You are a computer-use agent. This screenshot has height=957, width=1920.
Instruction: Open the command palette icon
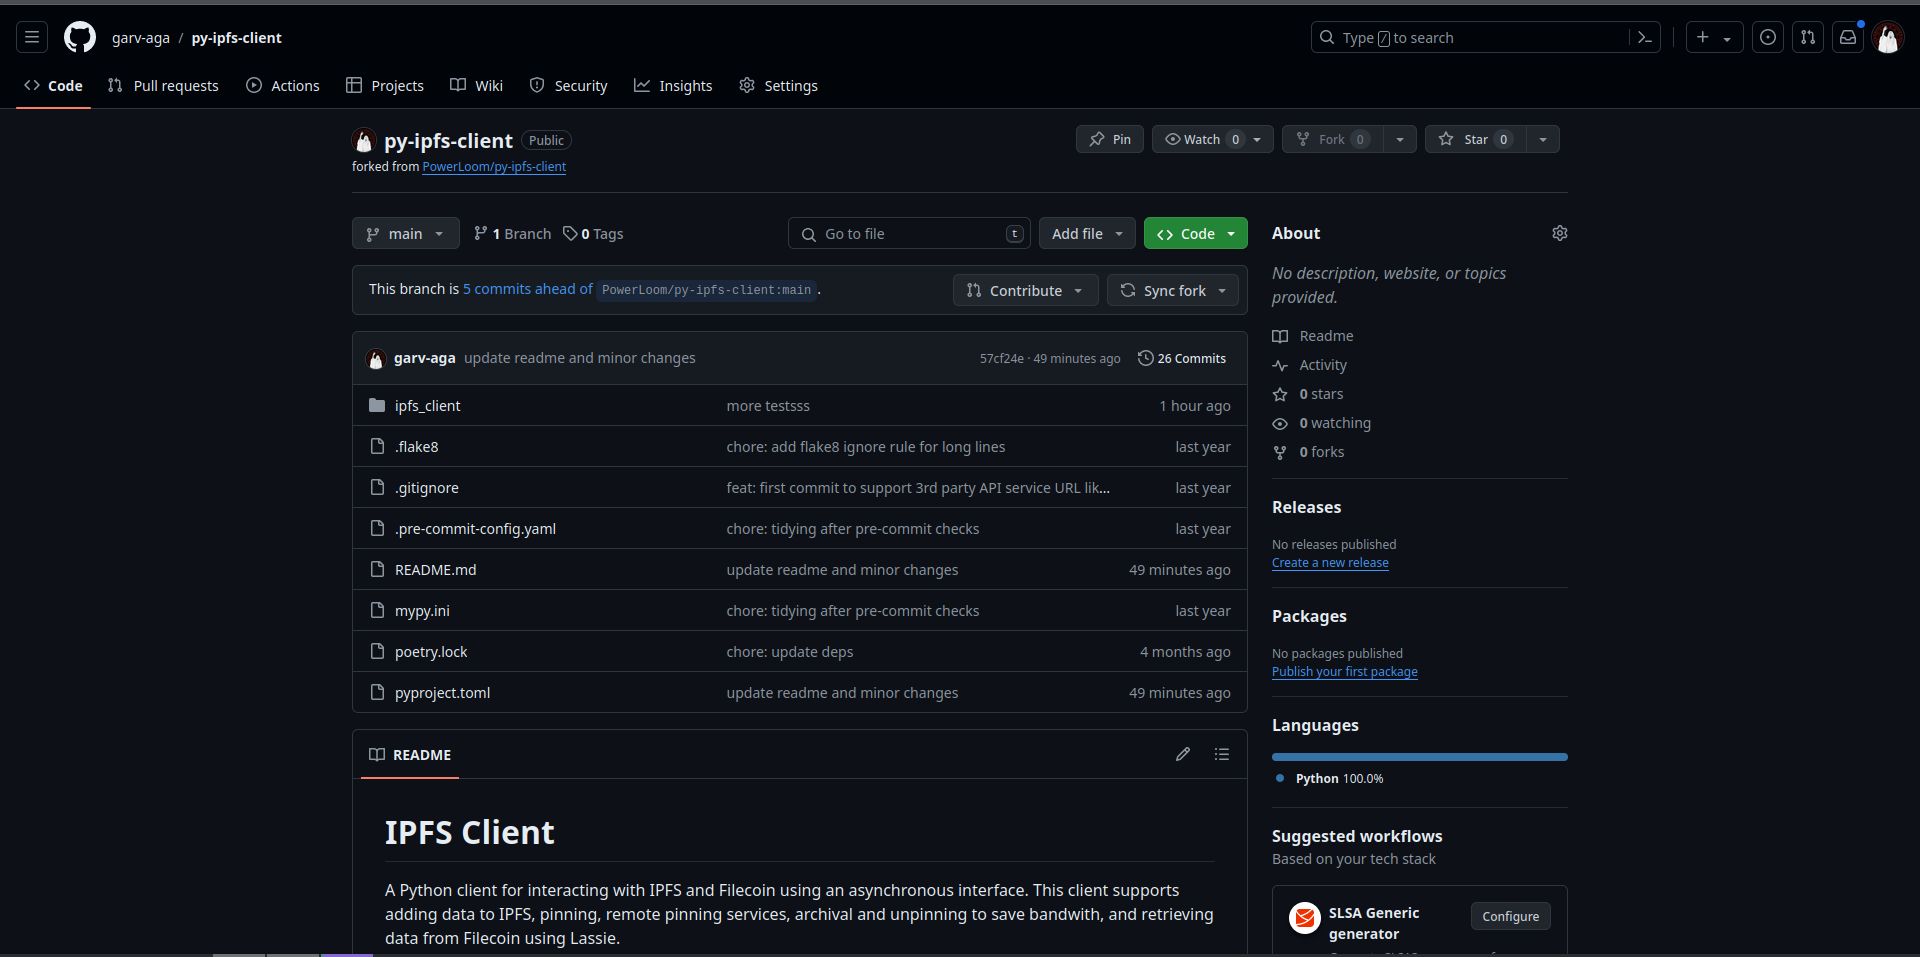[1644, 38]
